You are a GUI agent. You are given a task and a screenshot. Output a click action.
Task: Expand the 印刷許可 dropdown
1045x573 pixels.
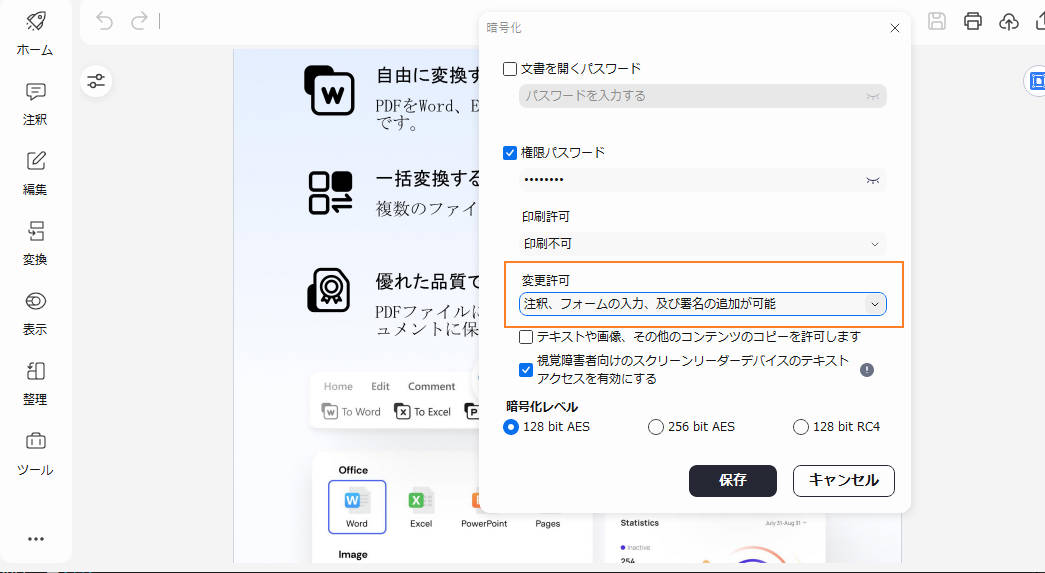click(702, 243)
